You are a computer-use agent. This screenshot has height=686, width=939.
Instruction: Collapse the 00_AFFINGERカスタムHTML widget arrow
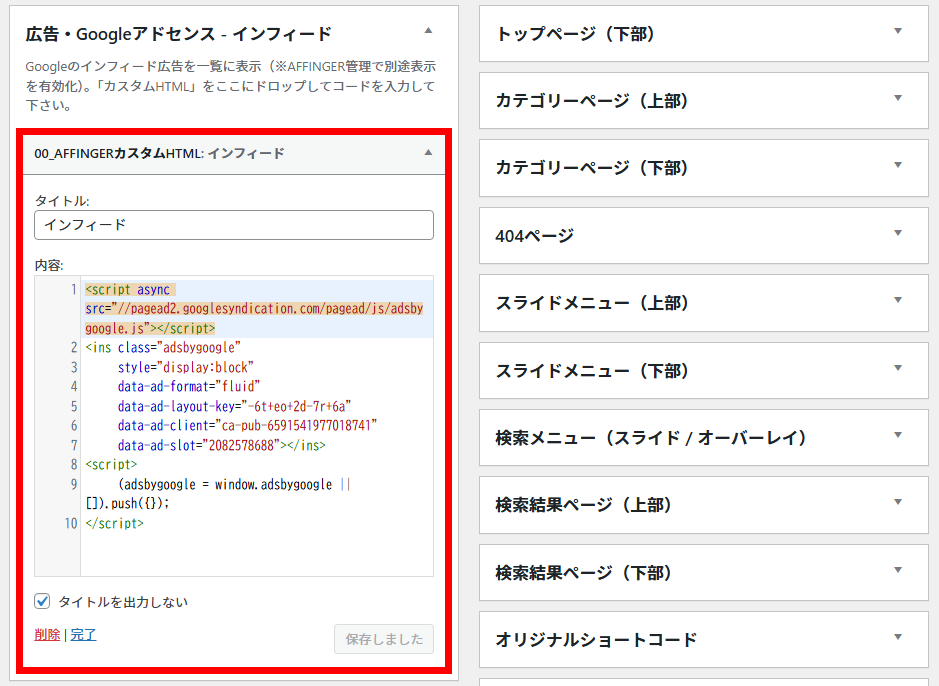428,153
